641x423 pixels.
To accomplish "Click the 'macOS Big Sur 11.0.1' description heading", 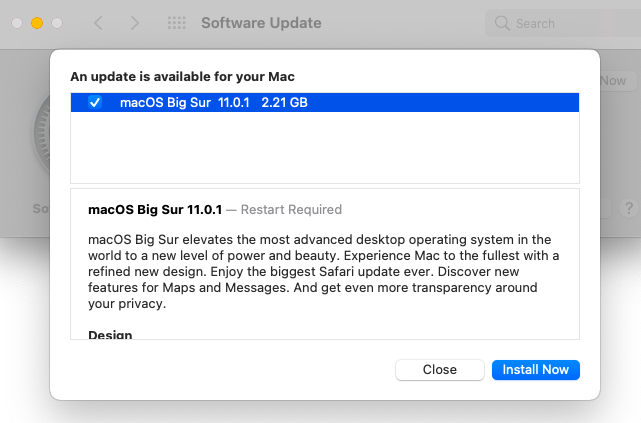I will [x=155, y=209].
